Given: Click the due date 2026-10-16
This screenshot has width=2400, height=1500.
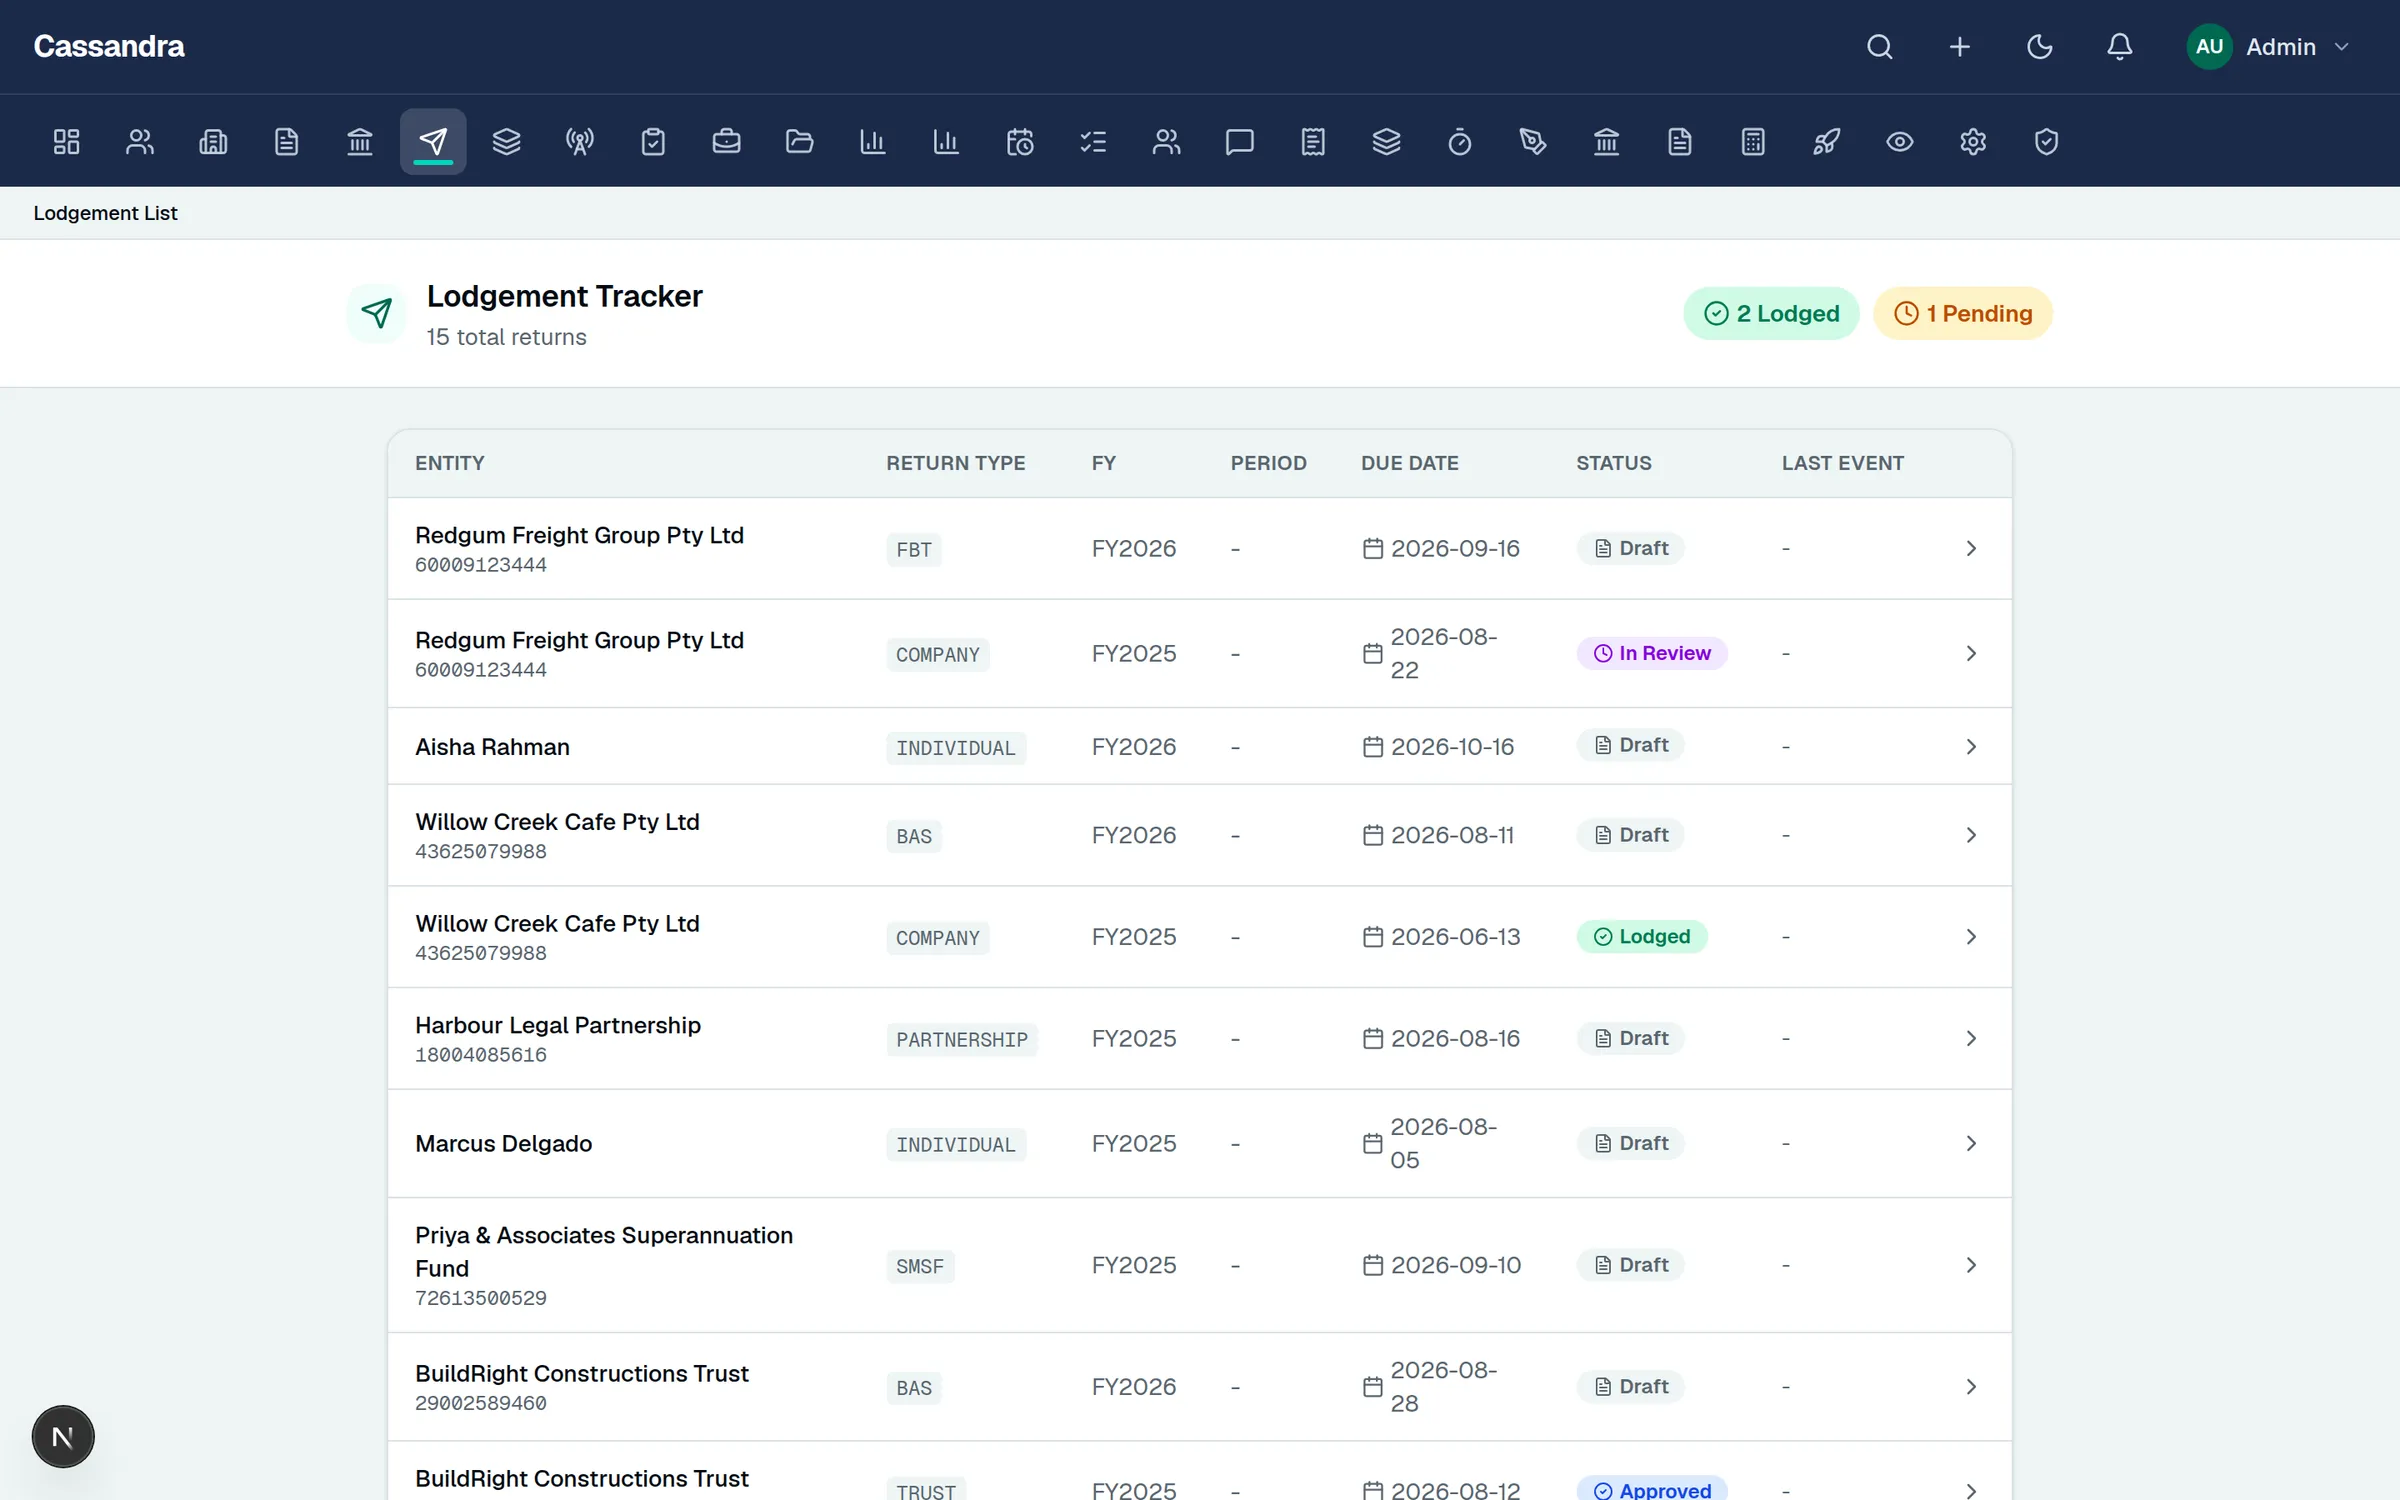Looking at the screenshot, I should pyautogui.click(x=1452, y=747).
